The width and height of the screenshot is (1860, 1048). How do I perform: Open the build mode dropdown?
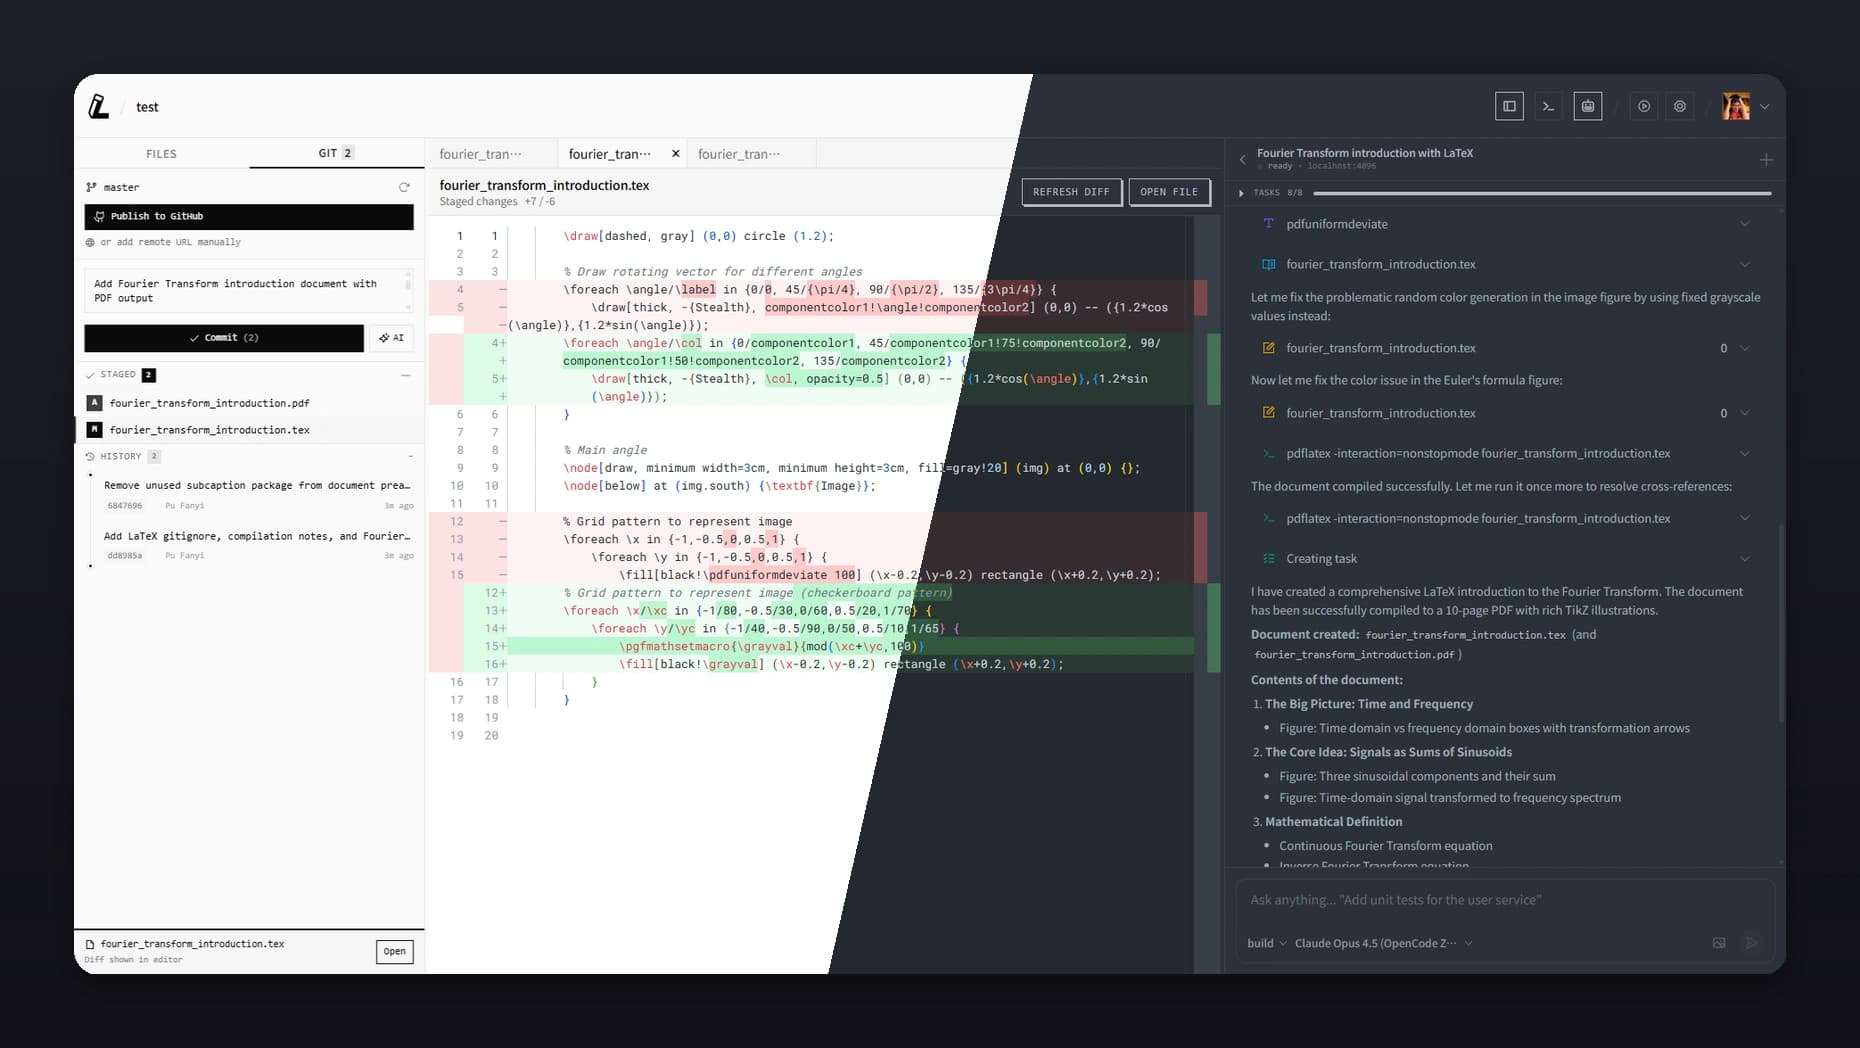tap(1266, 943)
